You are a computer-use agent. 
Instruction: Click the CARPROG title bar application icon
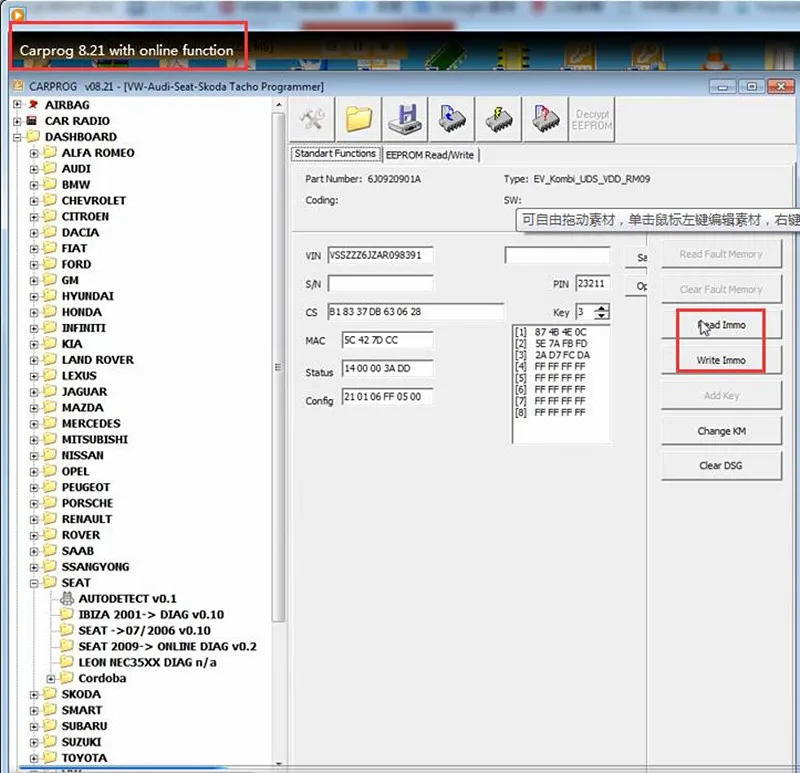pyautogui.click(x=18, y=86)
